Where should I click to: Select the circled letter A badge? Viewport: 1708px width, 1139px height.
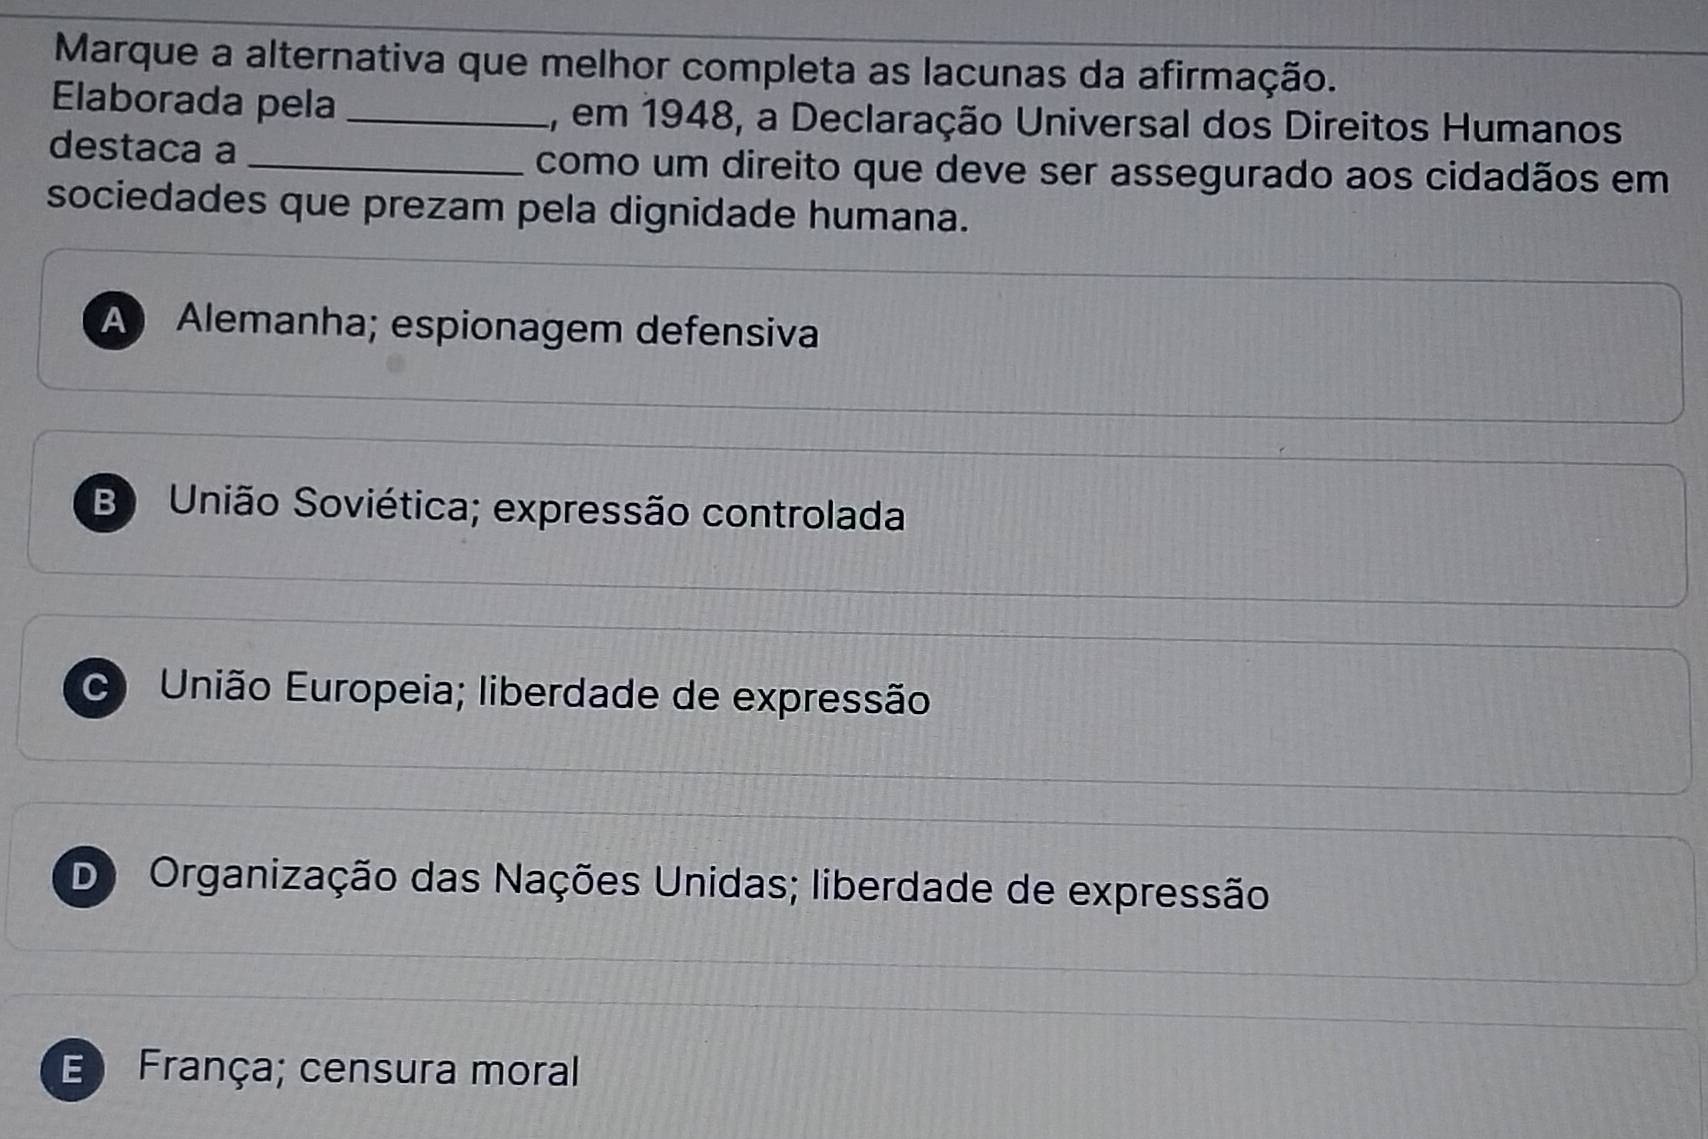click(x=113, y=321)
